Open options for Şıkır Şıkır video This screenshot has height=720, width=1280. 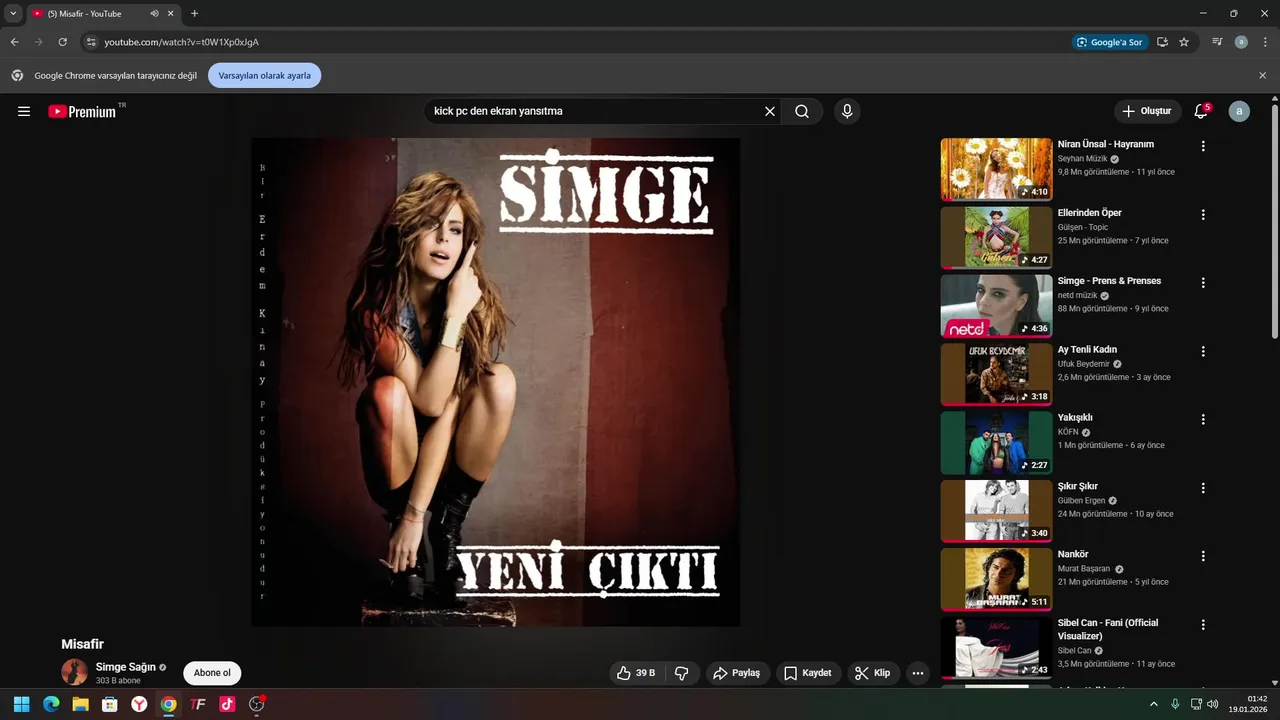[1203, 488]
